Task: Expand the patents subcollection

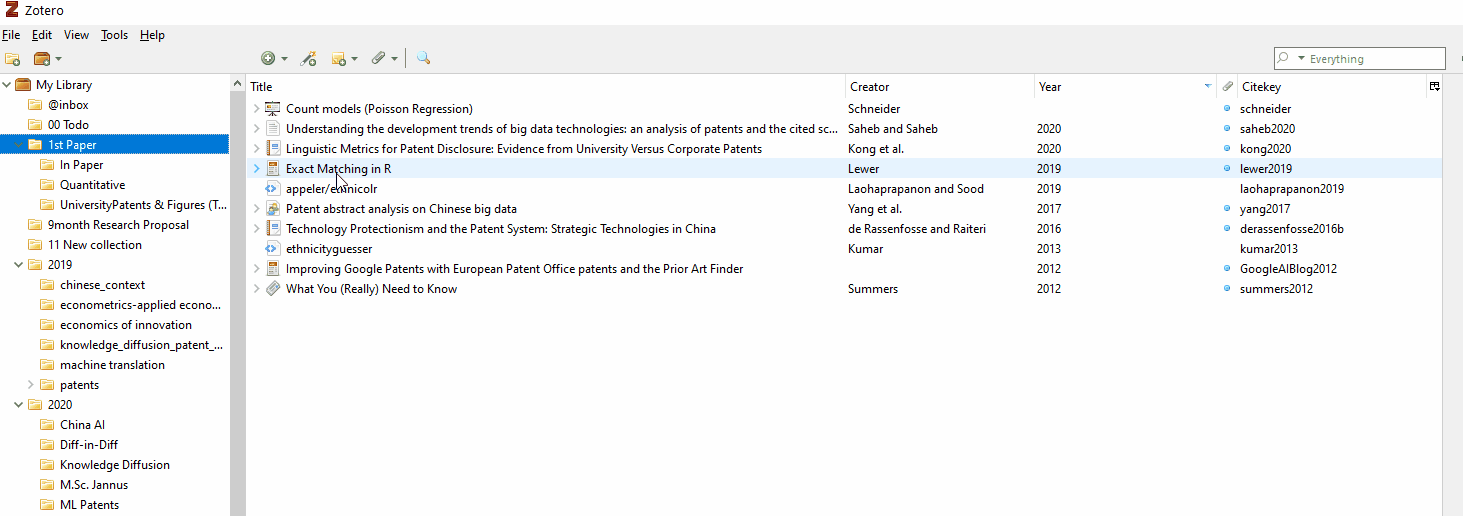Action: (31, 385)
